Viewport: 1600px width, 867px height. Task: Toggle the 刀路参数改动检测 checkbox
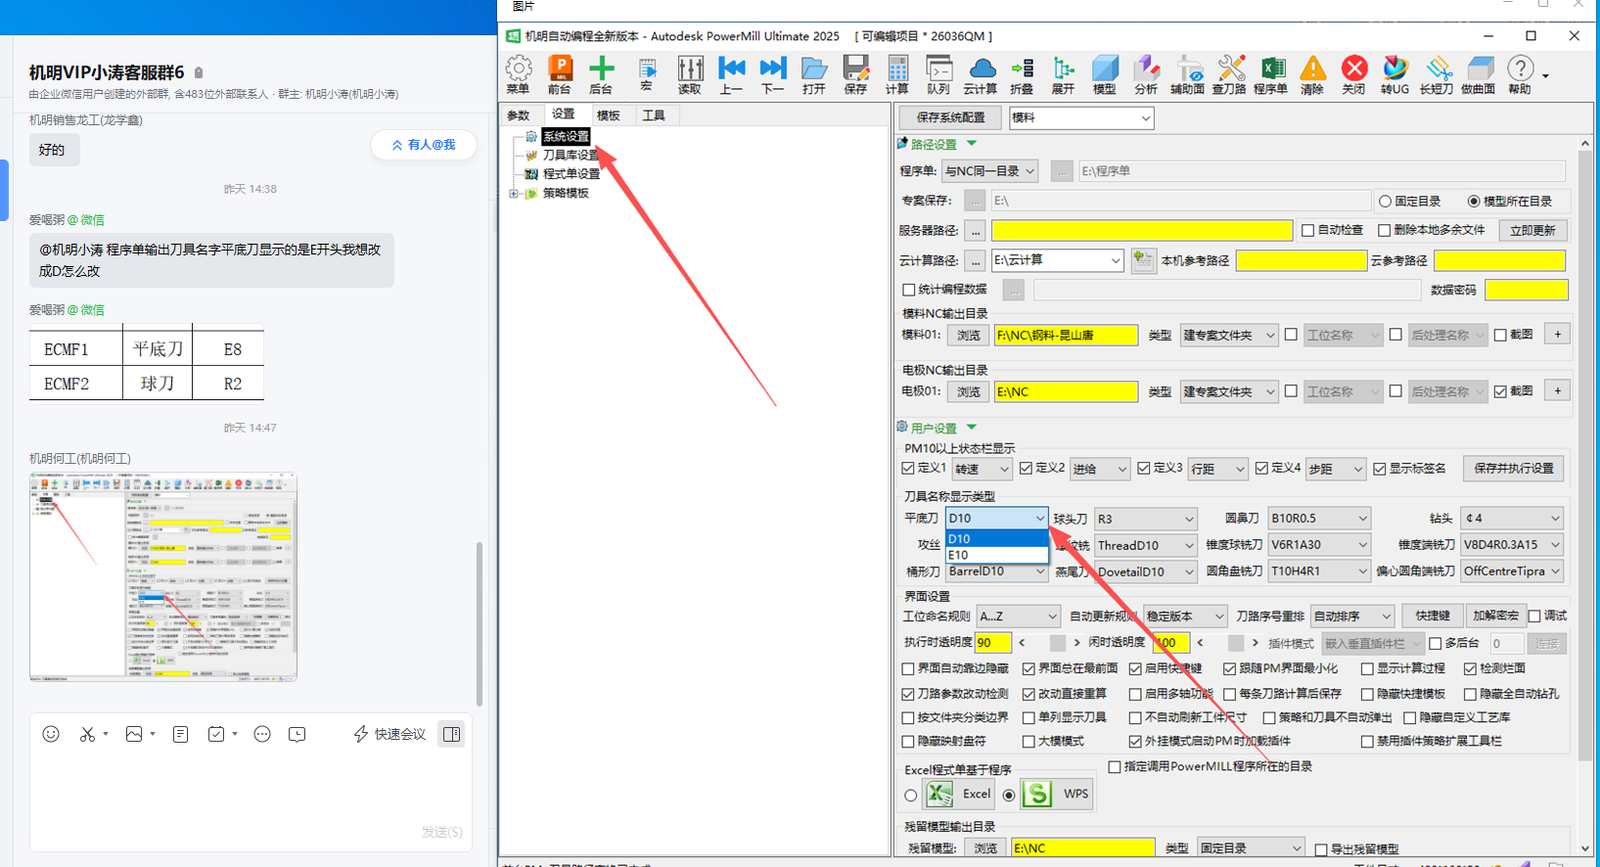[908, 694]
